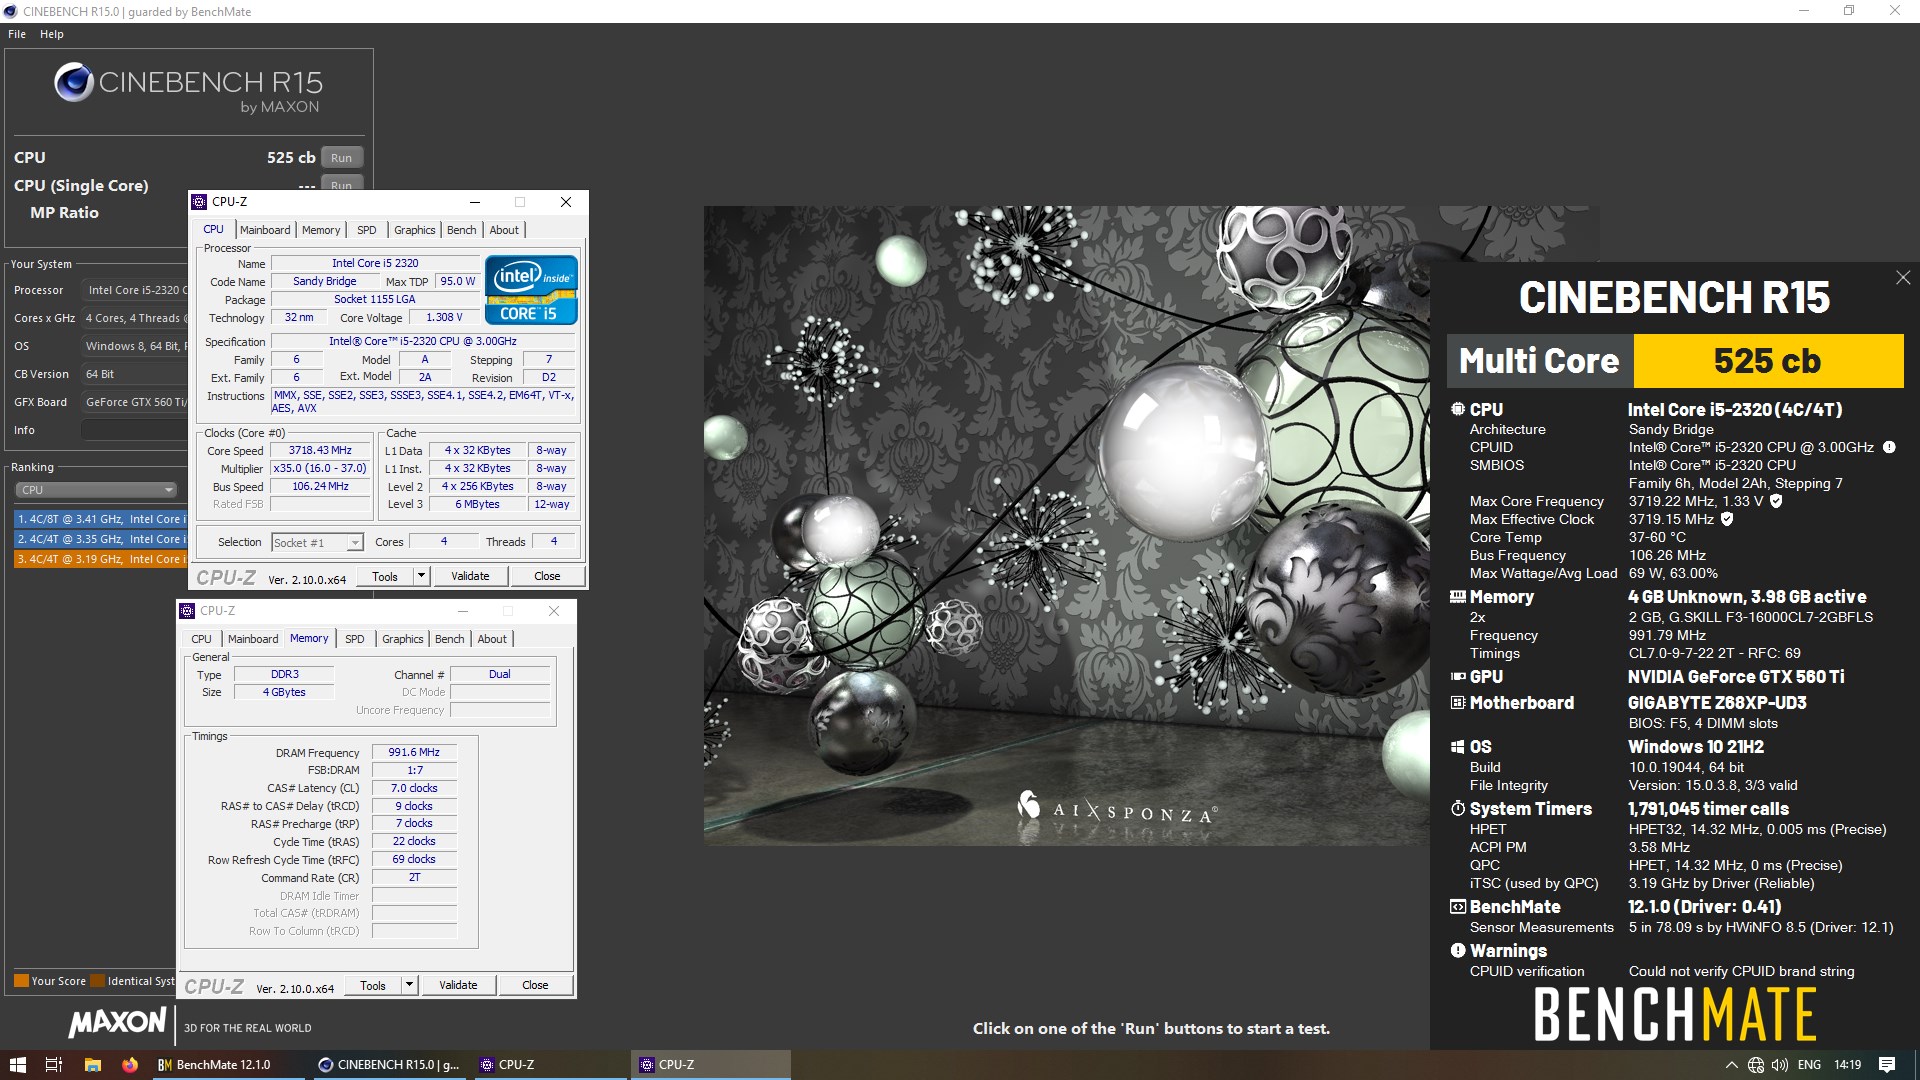
Task: Click the System Timers clock icon
Action: (1458, 808)
